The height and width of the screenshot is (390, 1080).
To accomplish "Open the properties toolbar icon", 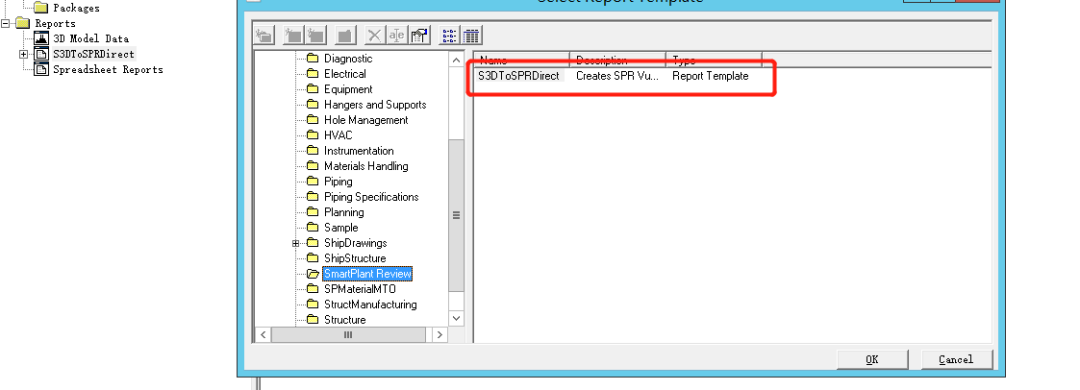I will 419,35.
